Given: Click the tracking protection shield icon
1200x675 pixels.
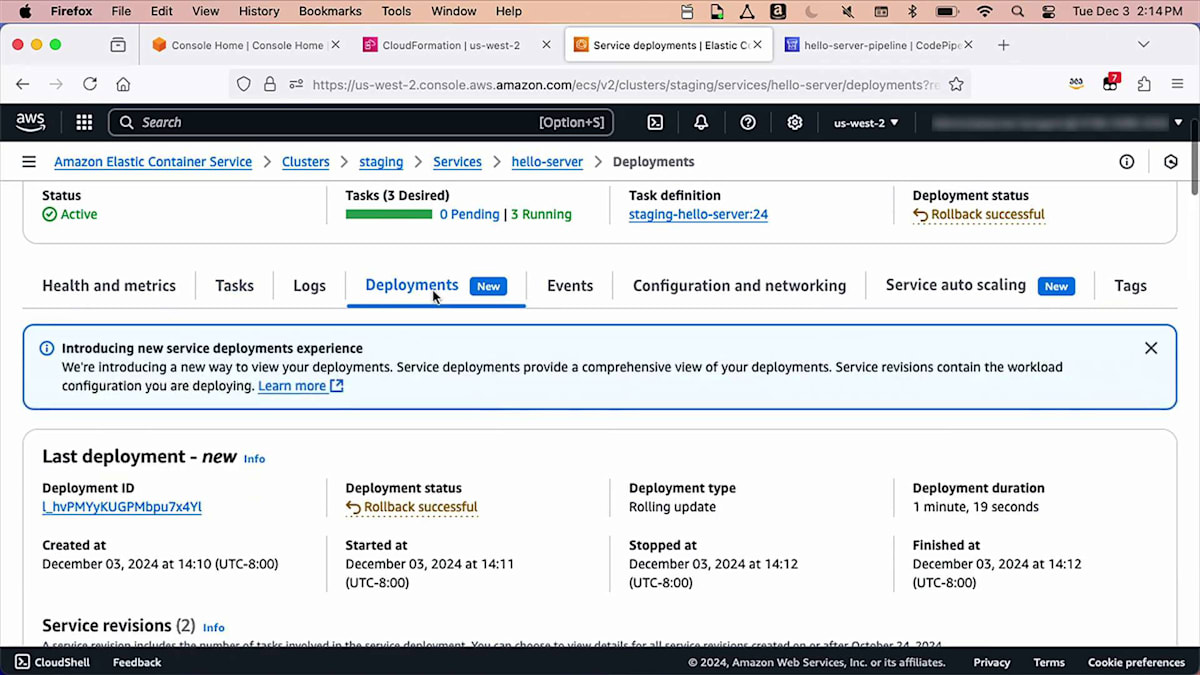Looking at the screenshot, I should click(x=244, y=85).
